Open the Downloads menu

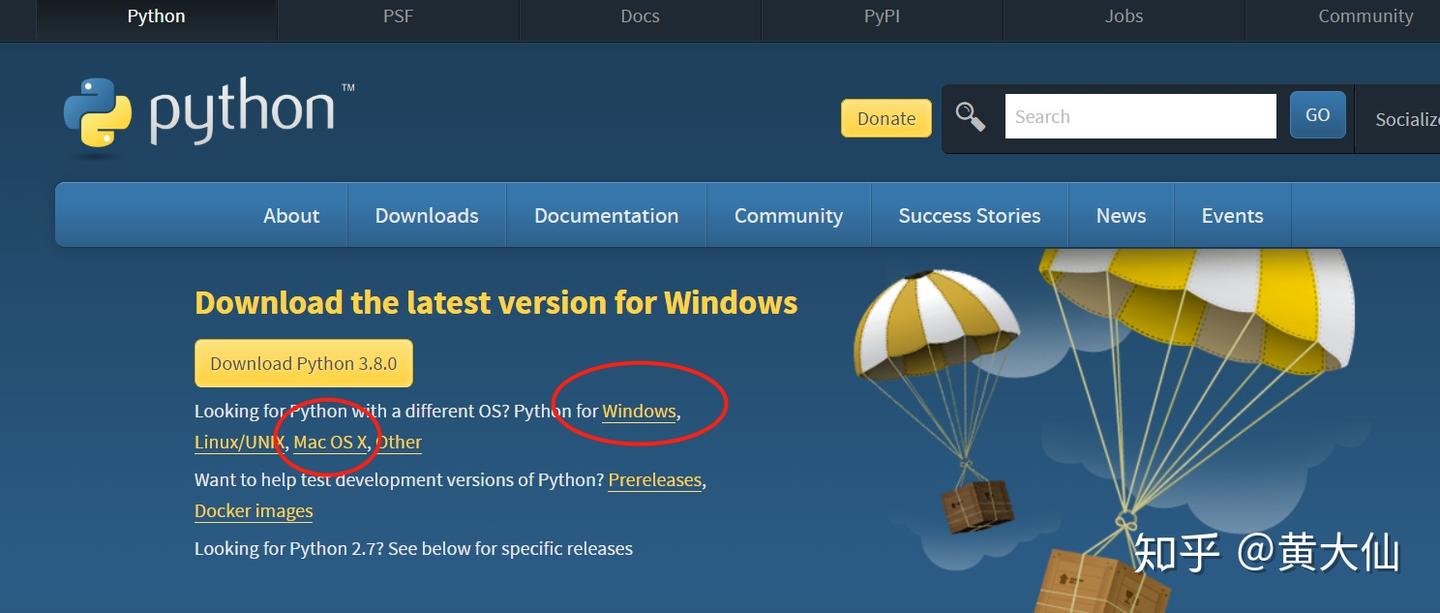tap(427, 215)
